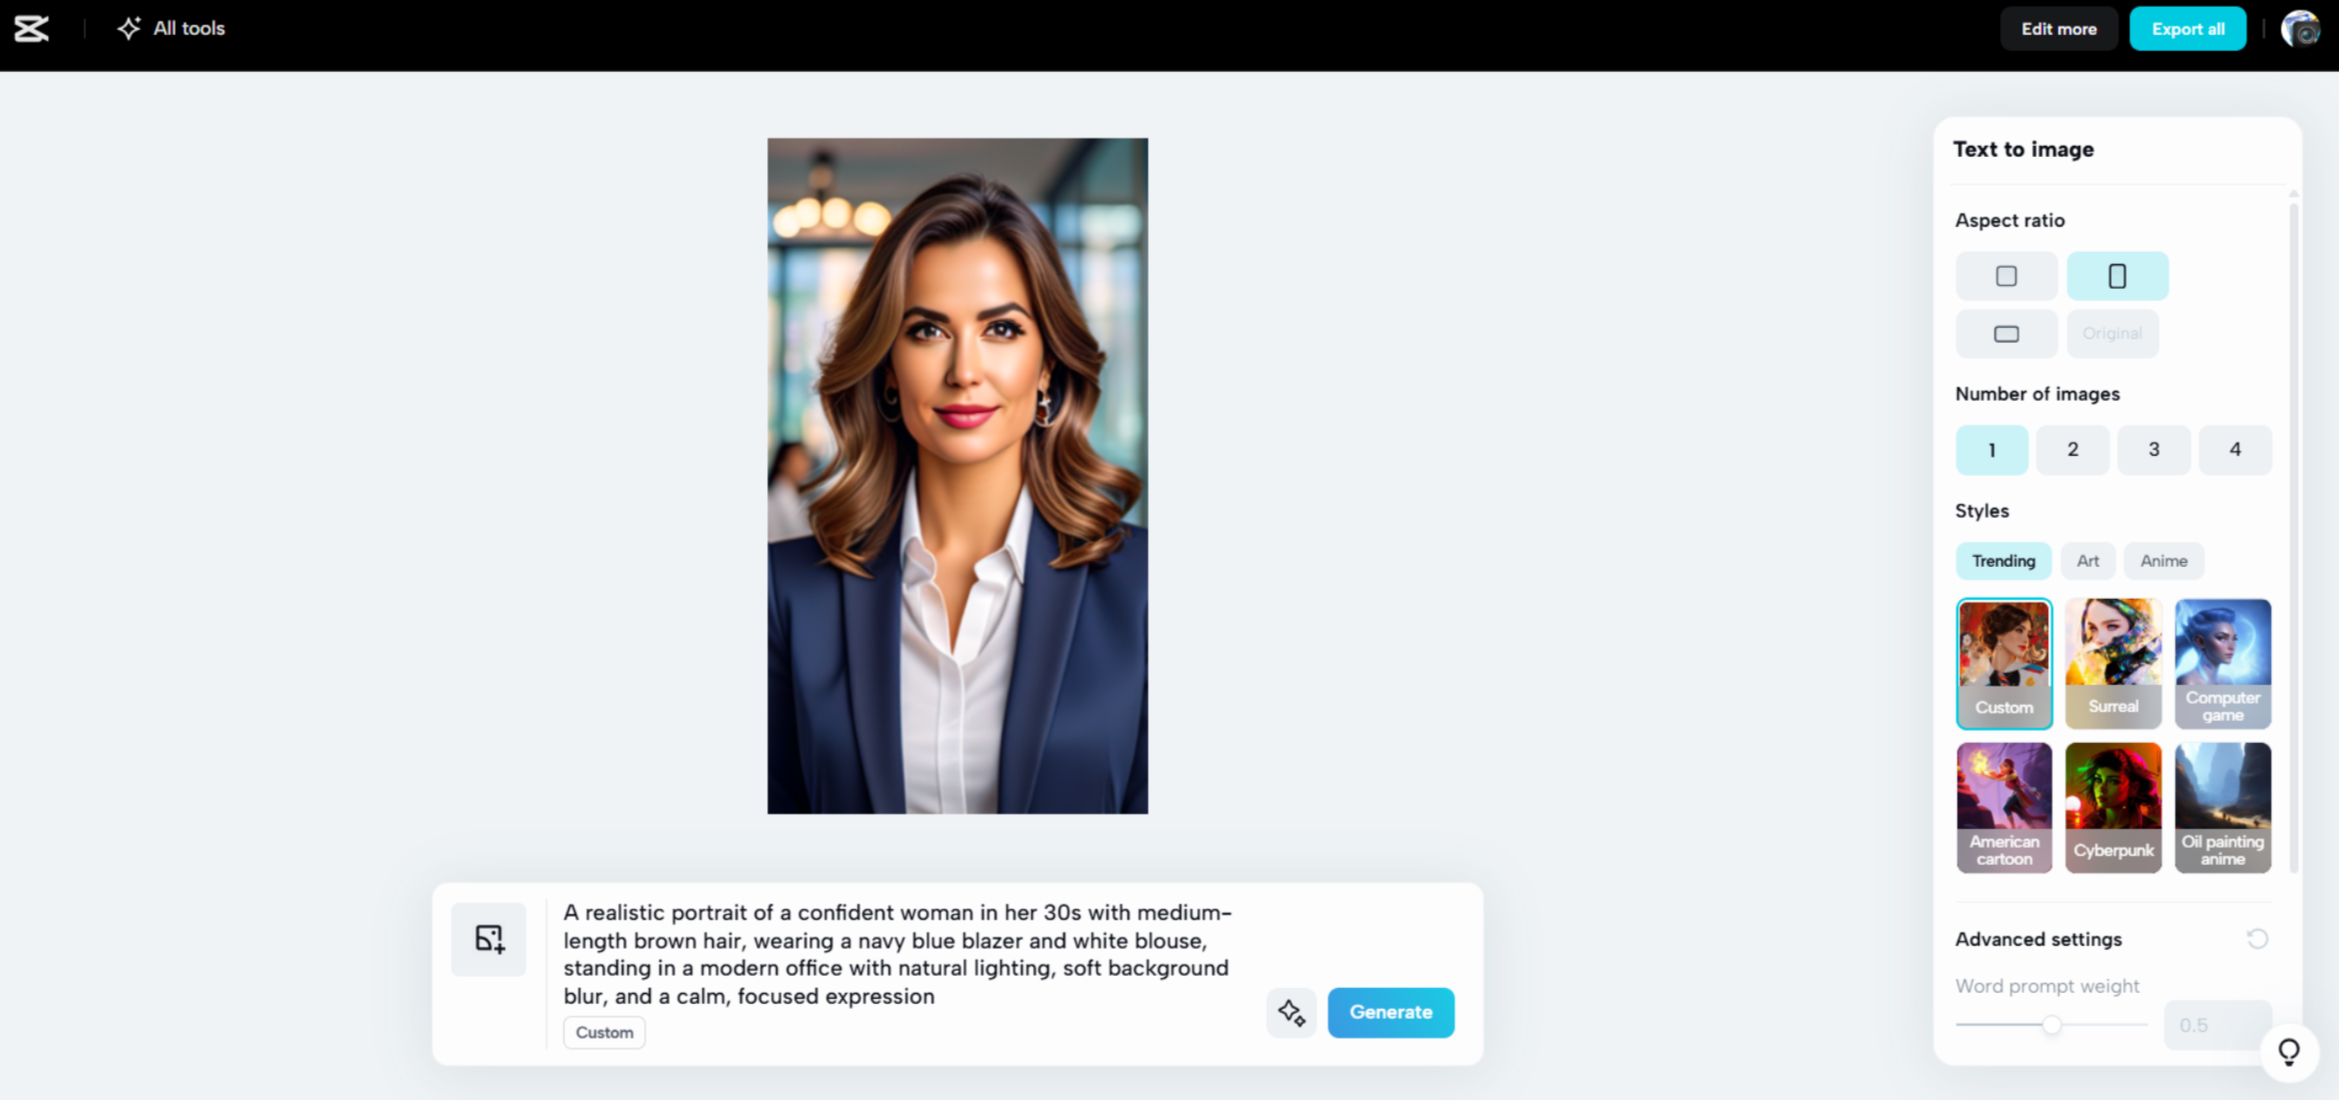
Task: Select the portrait aspect ratio
Action: [2117, 276]
